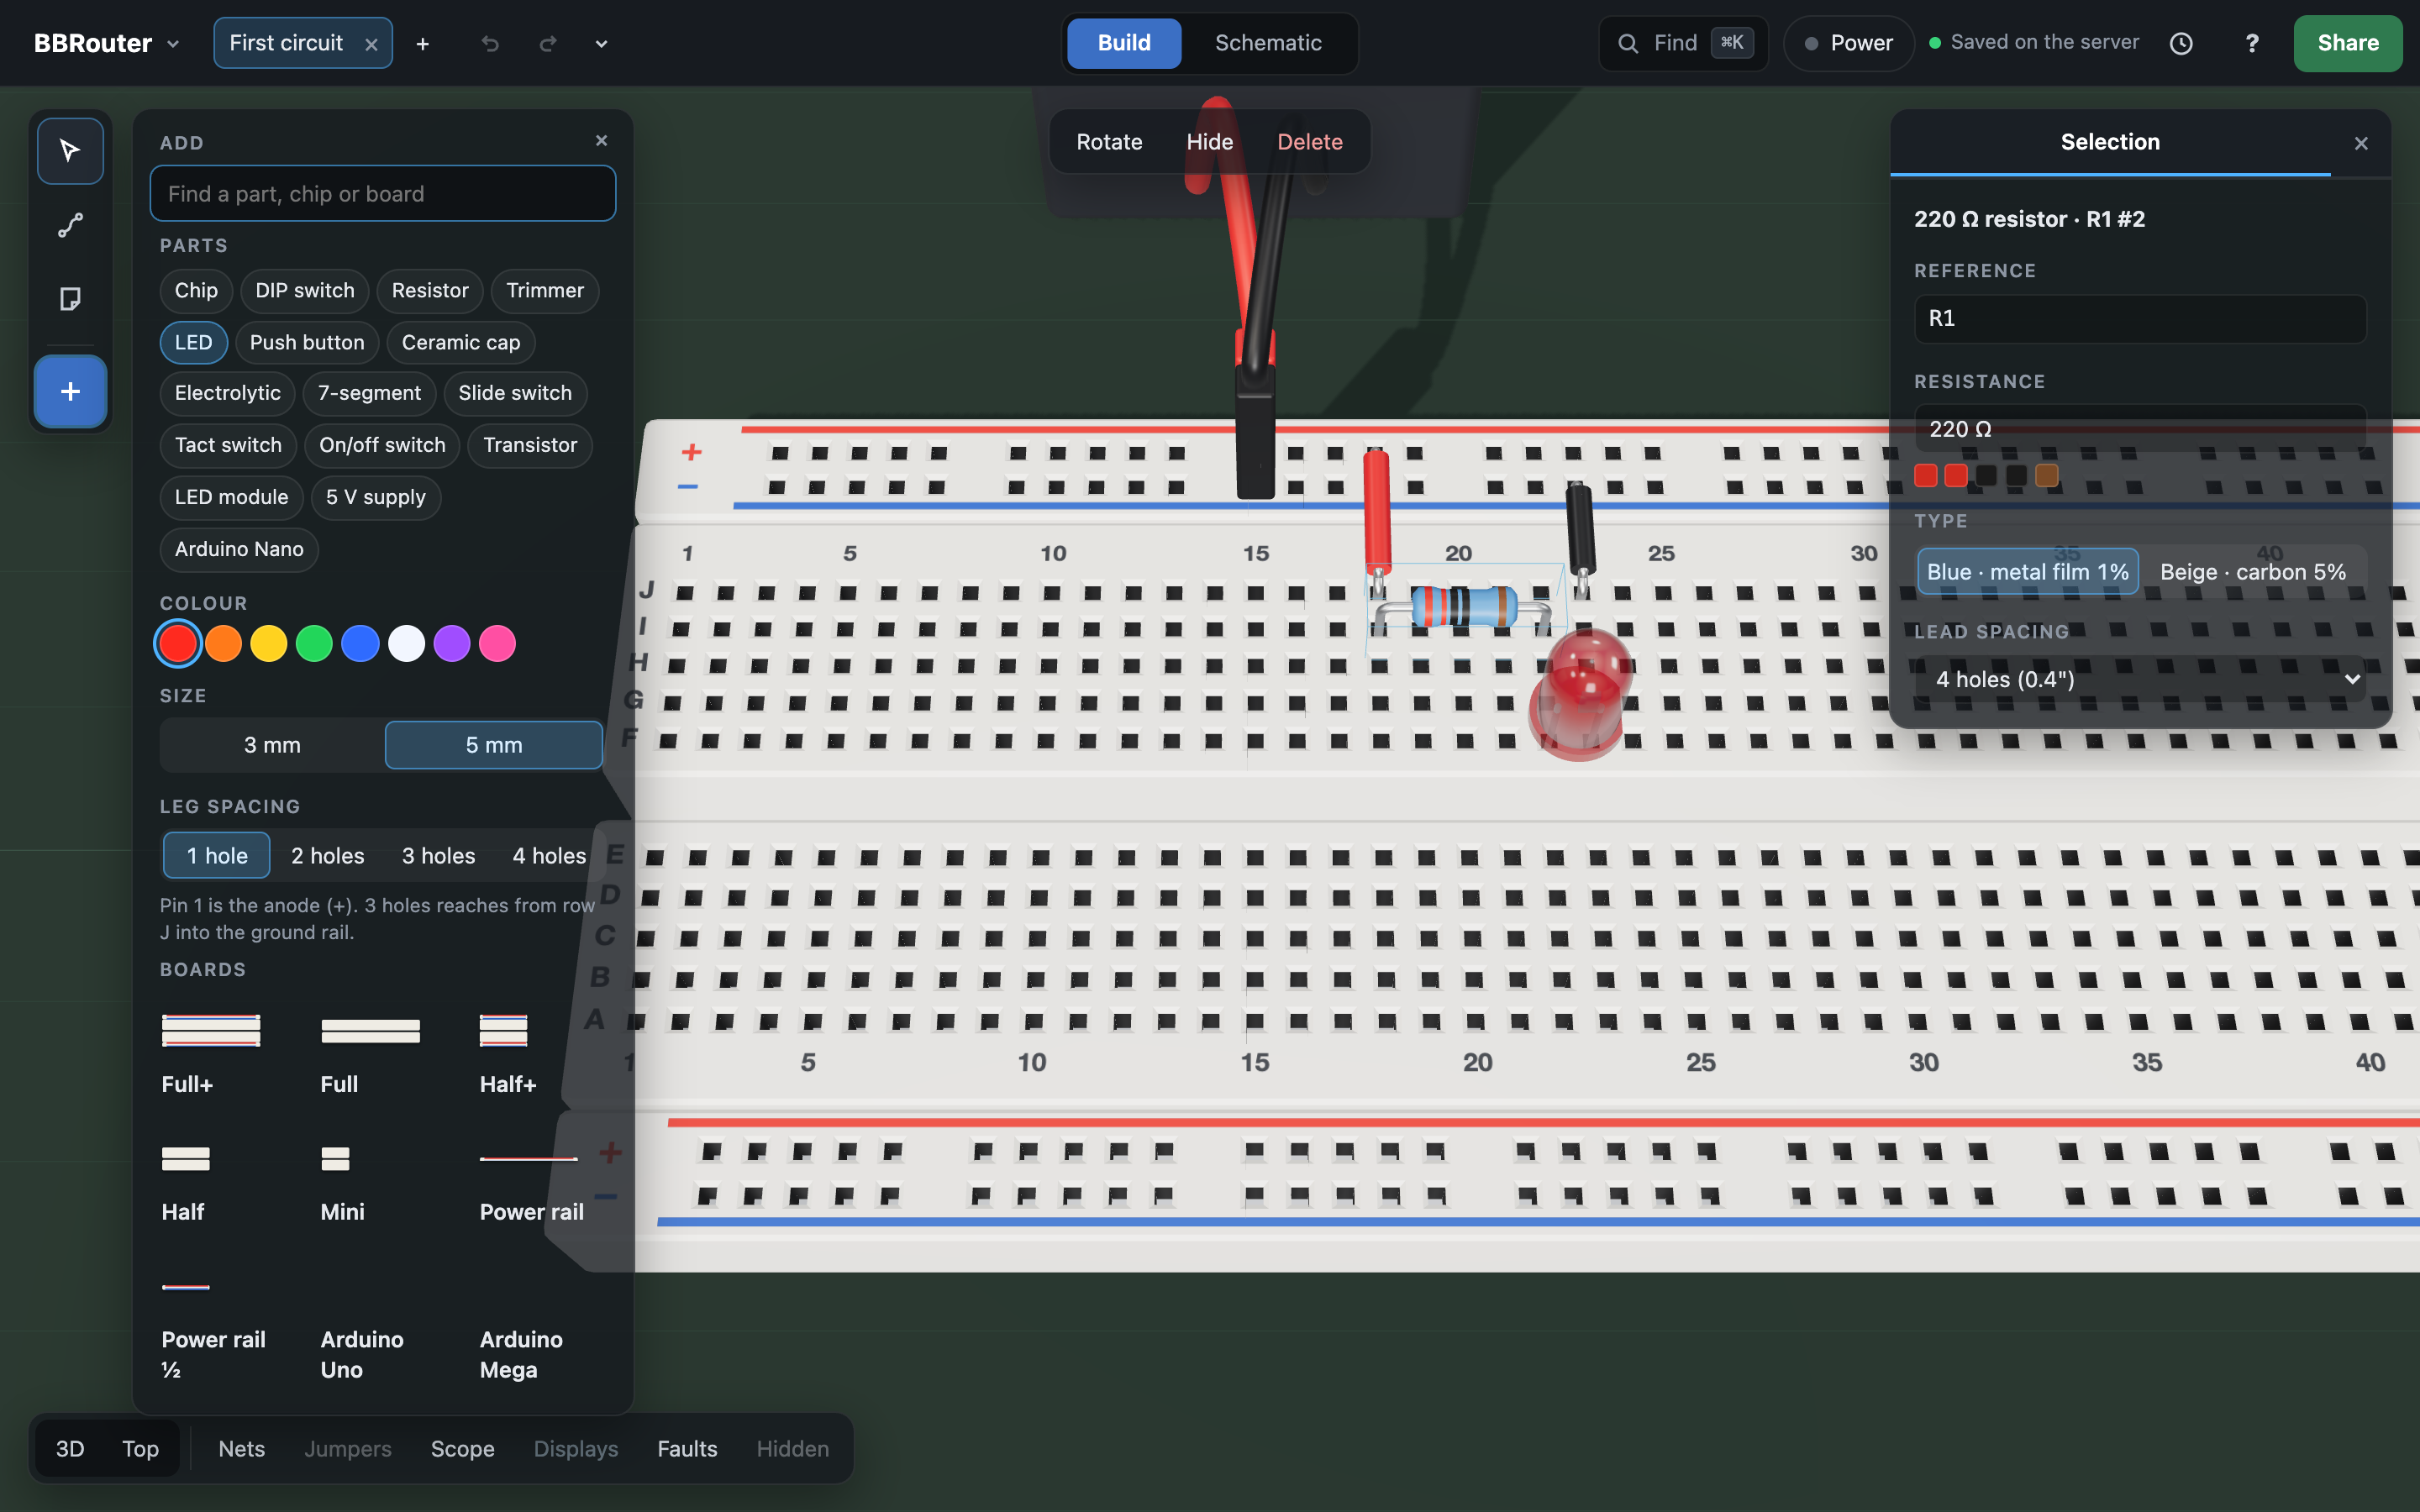Choose the 3 mm LED size
This screenshot has height=1512, width=2420.
point(272,745)
